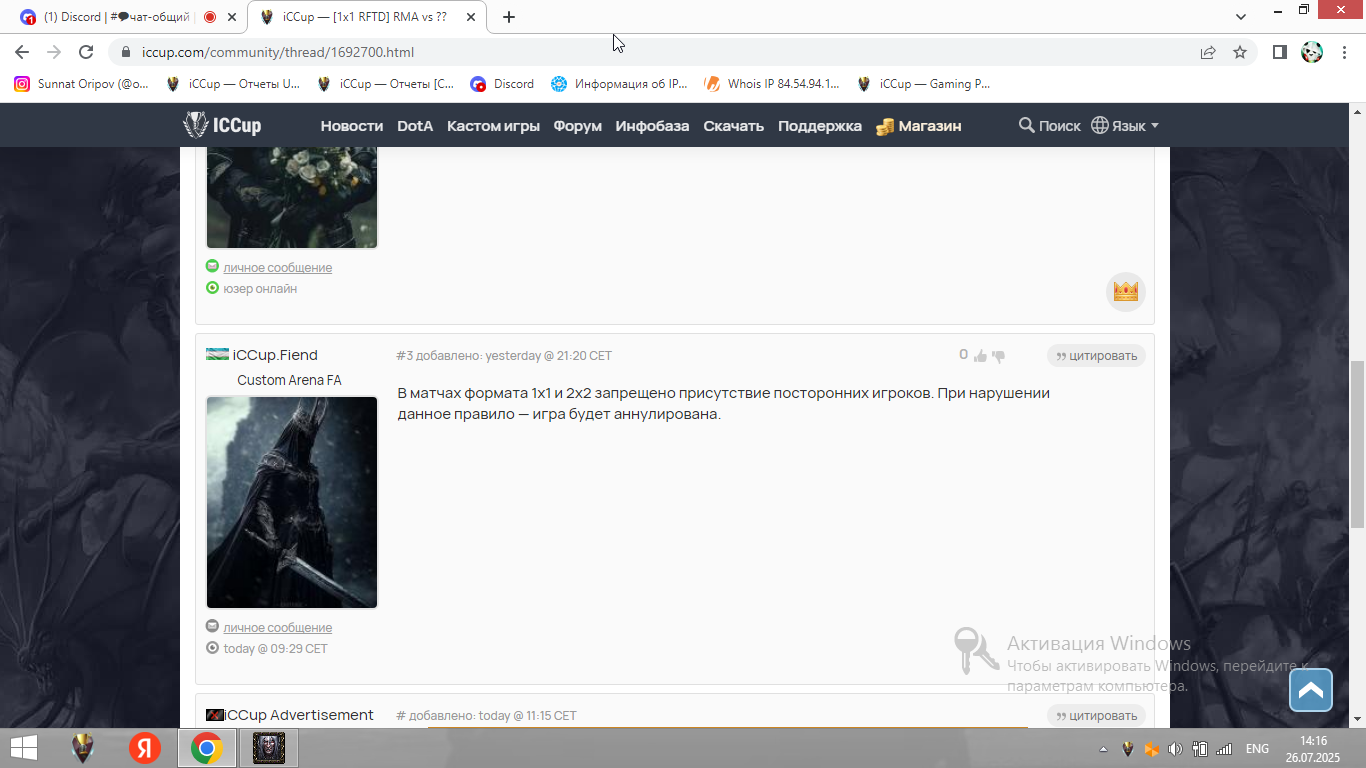Click the #3 post permalink
This screenshot has width=1366, height=768.
pos(404,356)
